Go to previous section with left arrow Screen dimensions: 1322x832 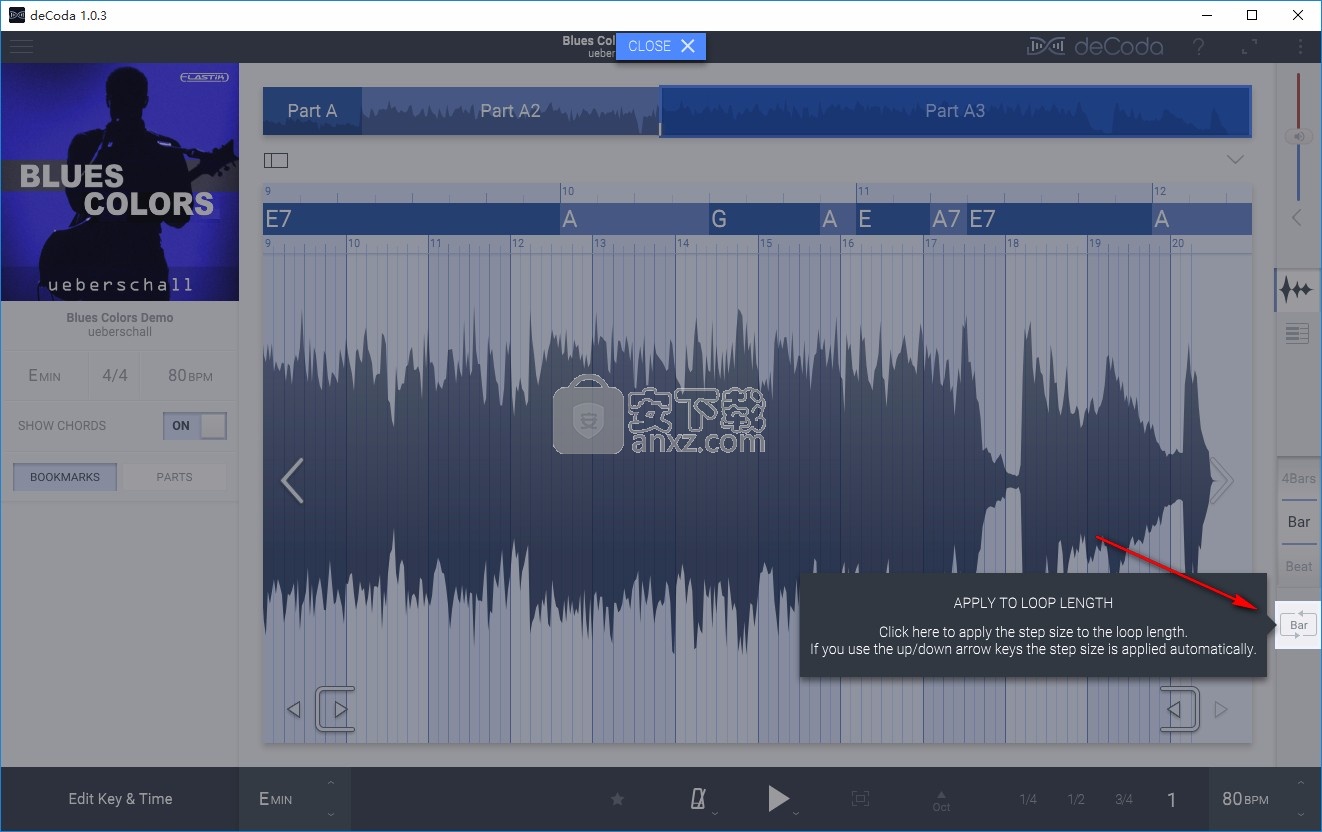click(292, 481)
